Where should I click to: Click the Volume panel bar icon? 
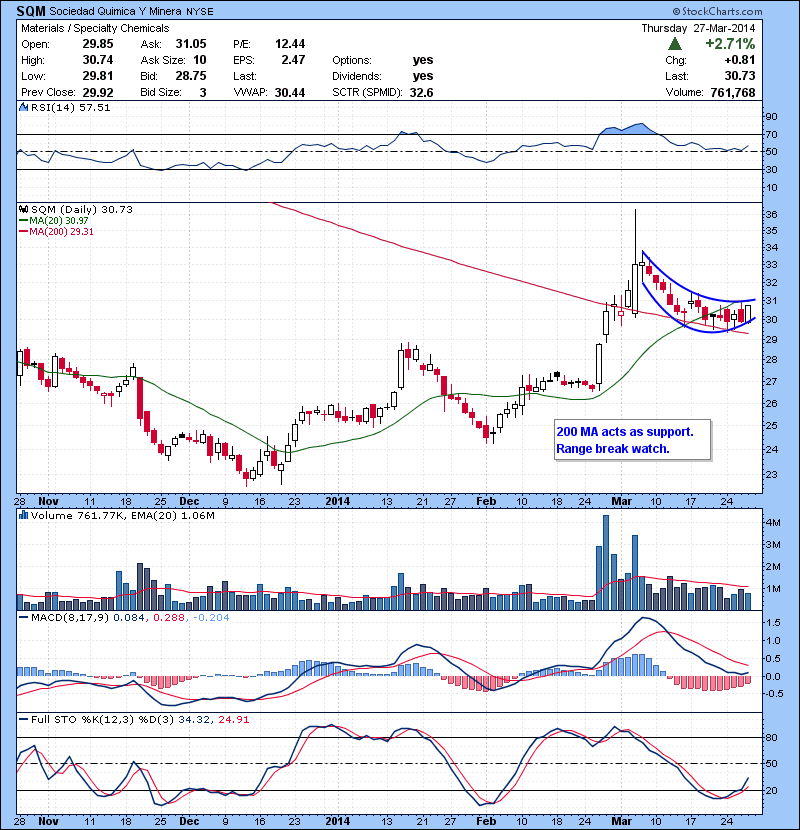(x=23, y=515)
